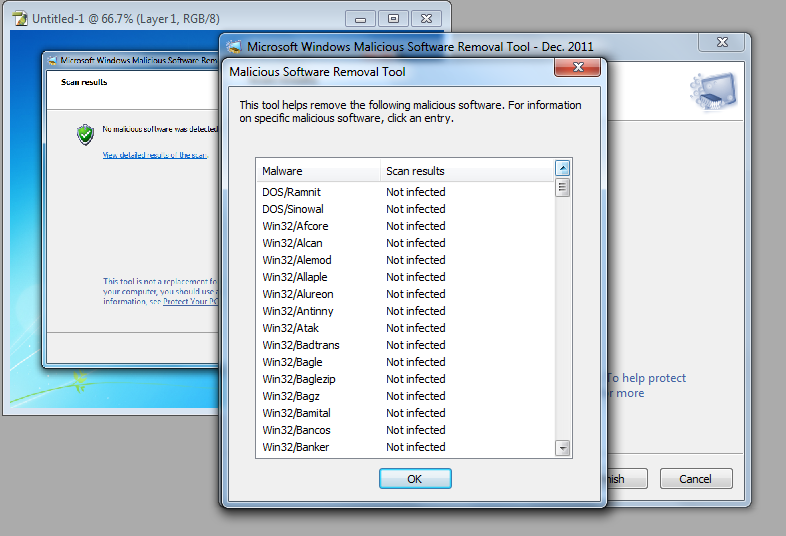Restore the Untitled-1 document window size
The image size is (786, 536).
[x=393, y=18]
